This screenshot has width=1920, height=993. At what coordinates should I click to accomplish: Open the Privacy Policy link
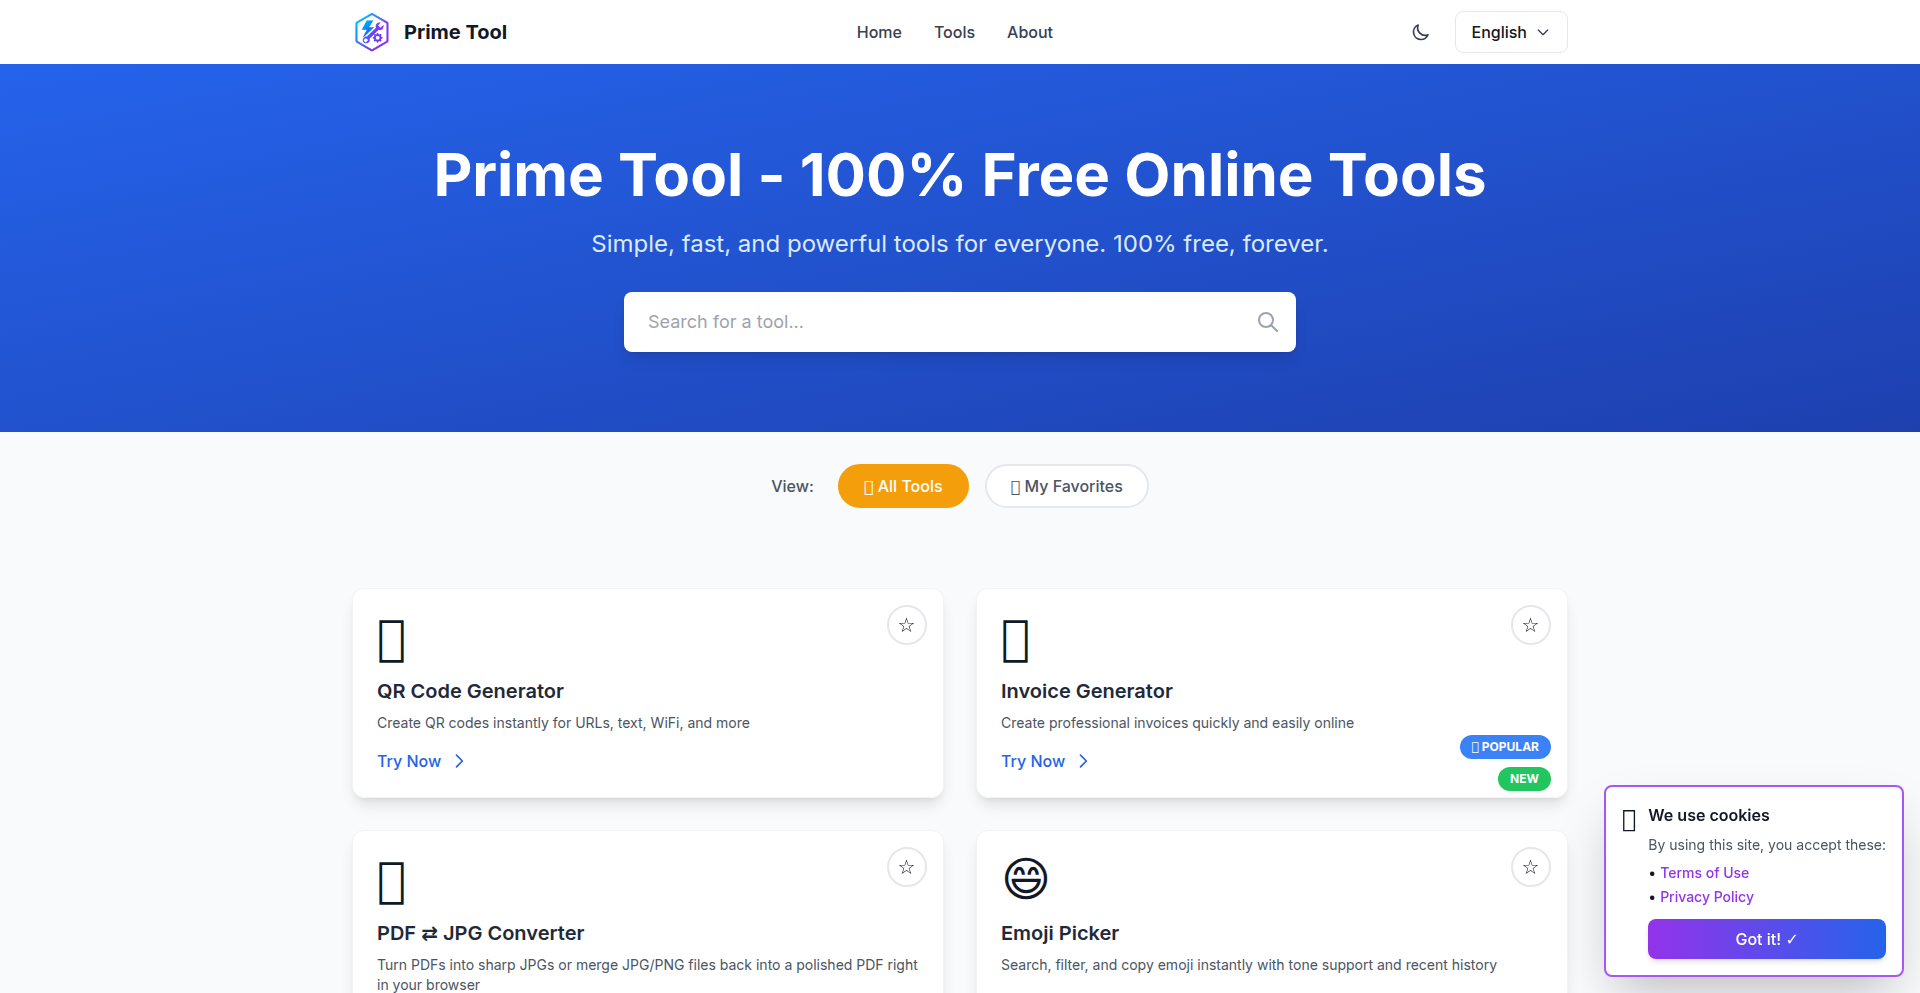(1706, 896)
